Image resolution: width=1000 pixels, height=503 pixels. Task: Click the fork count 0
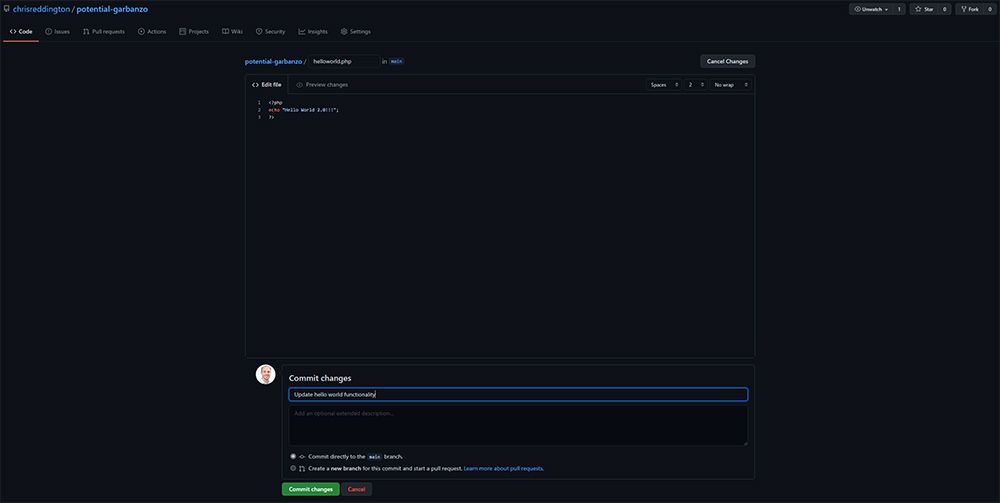(990, 9)
